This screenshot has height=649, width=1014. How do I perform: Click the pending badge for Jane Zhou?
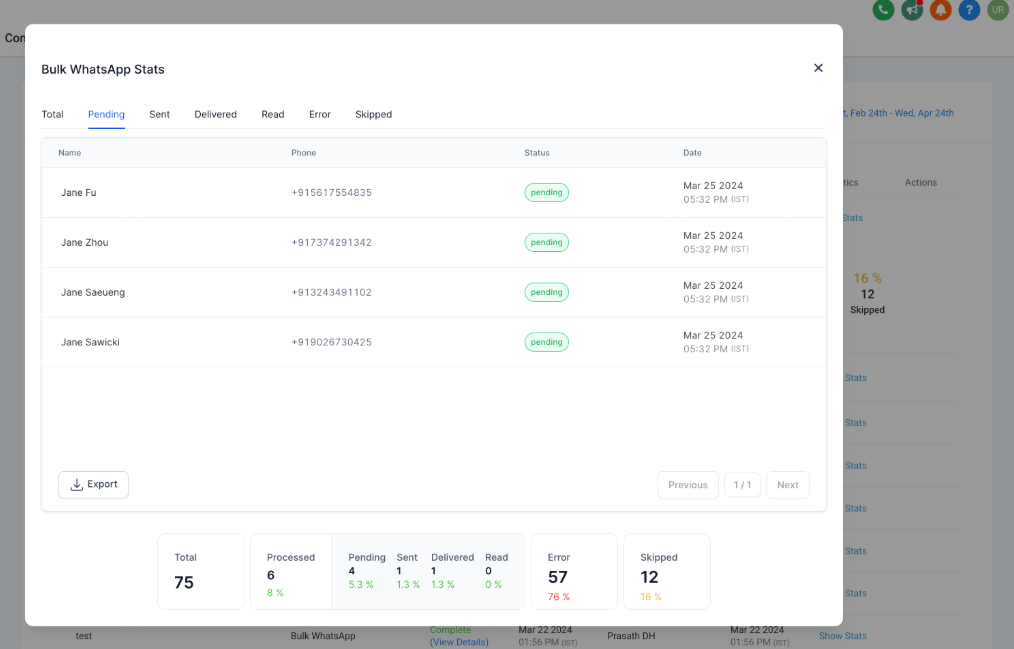click(x=546, y=242)
